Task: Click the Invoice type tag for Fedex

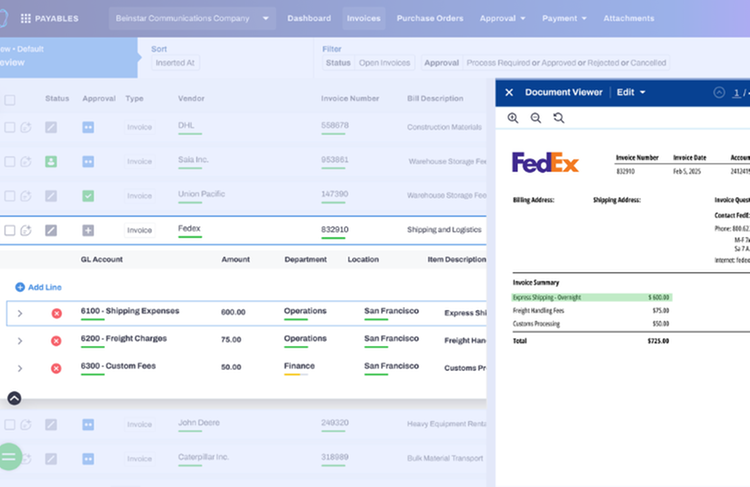Action: [x=139, y=231]
